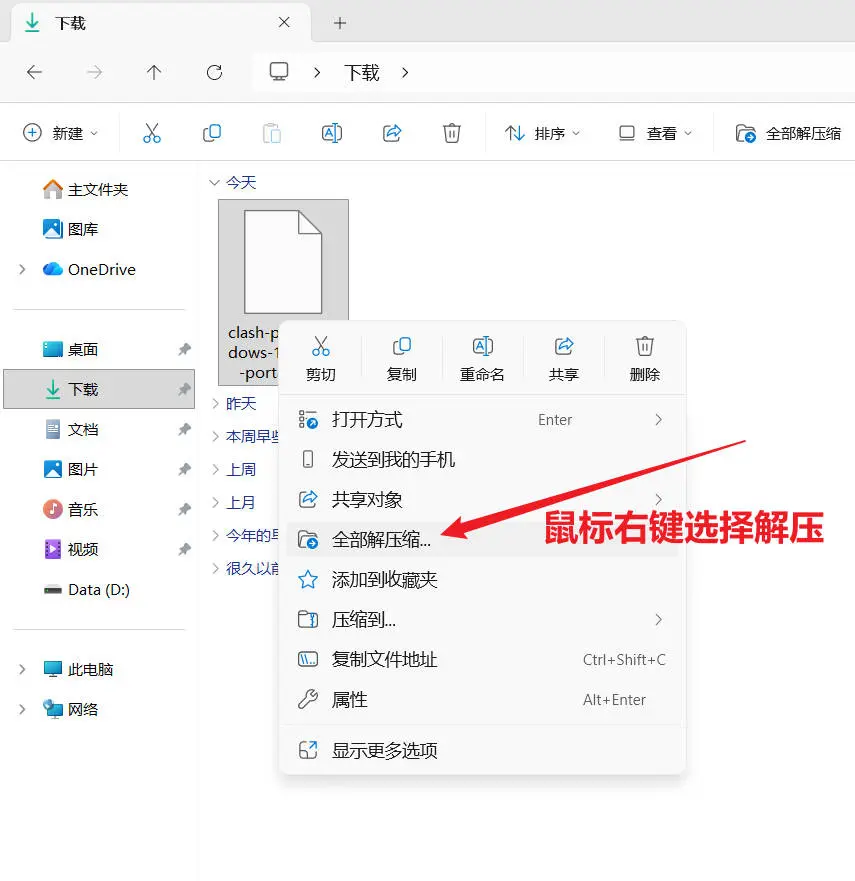This screenshot has height=881, width=855.
Task: Click the star icon next to 添加到收藏夹
Action: 306,579
